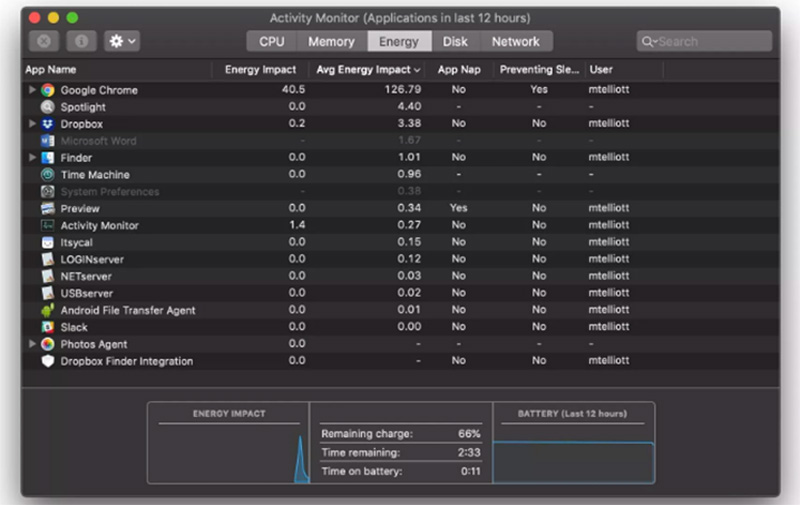The height and width of the screenshot is (505, 800).
Task: Click the Inspect process info button
Action: (x=81, y=42)
